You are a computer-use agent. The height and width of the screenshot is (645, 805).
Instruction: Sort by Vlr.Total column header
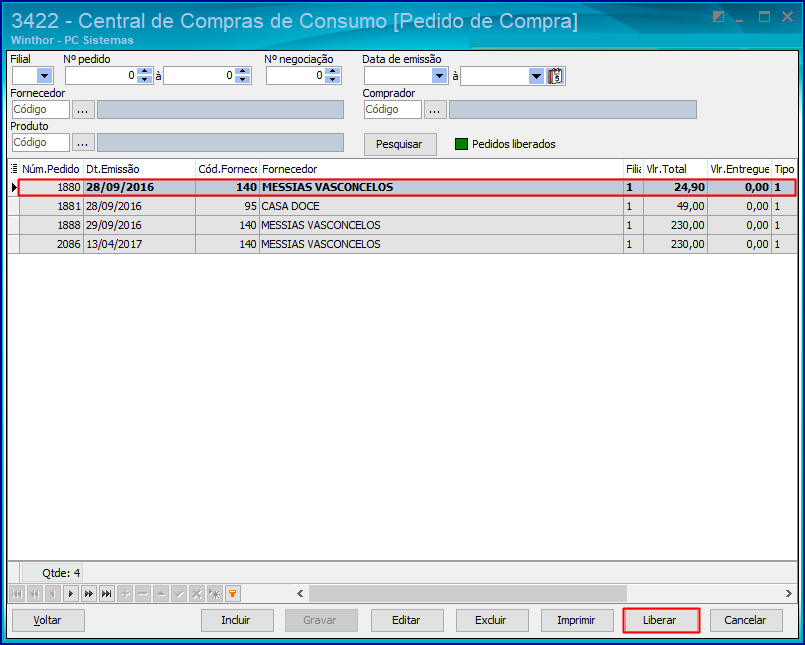675,169
